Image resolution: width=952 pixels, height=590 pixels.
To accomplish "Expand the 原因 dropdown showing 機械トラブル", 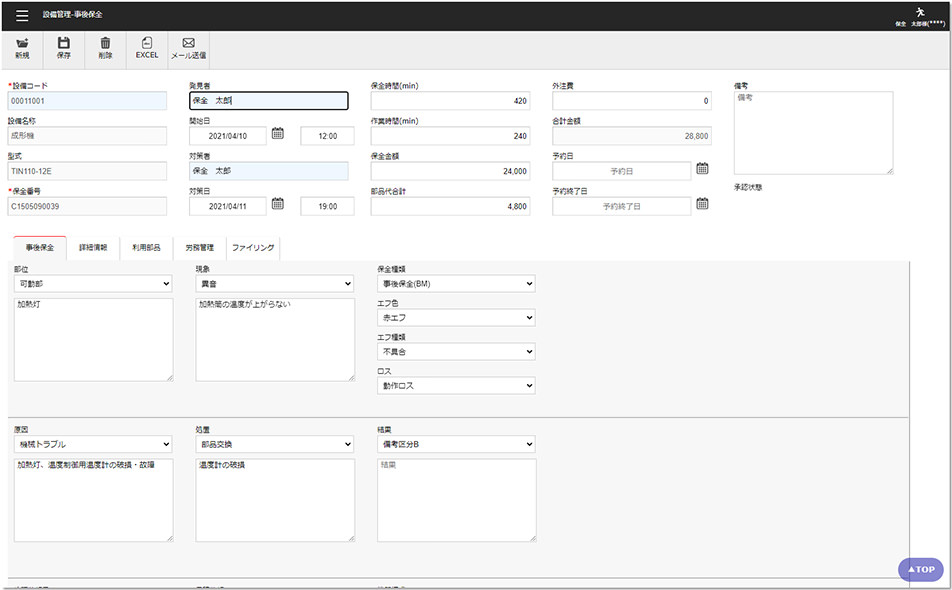I will (x=93, y=444).
